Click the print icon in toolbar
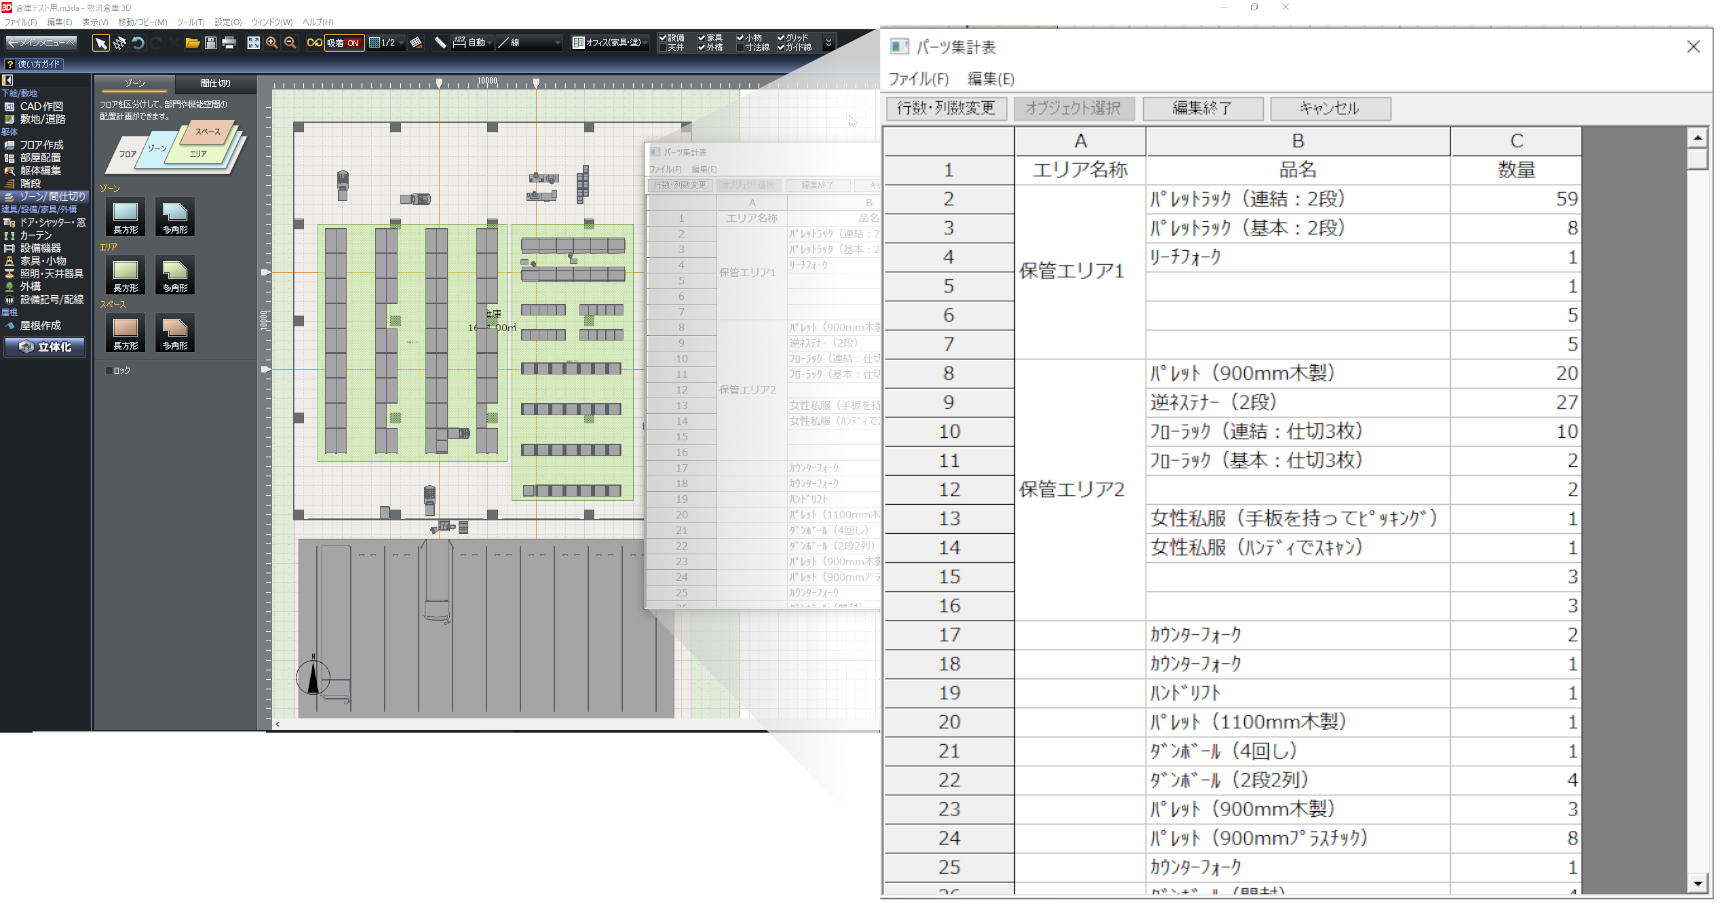The height and width of the screenshot is (911, 1728). (229, 43)
